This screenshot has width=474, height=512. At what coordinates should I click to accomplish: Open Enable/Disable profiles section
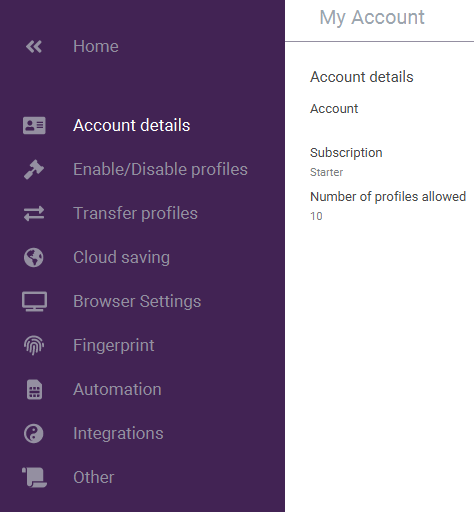[160, 169]
